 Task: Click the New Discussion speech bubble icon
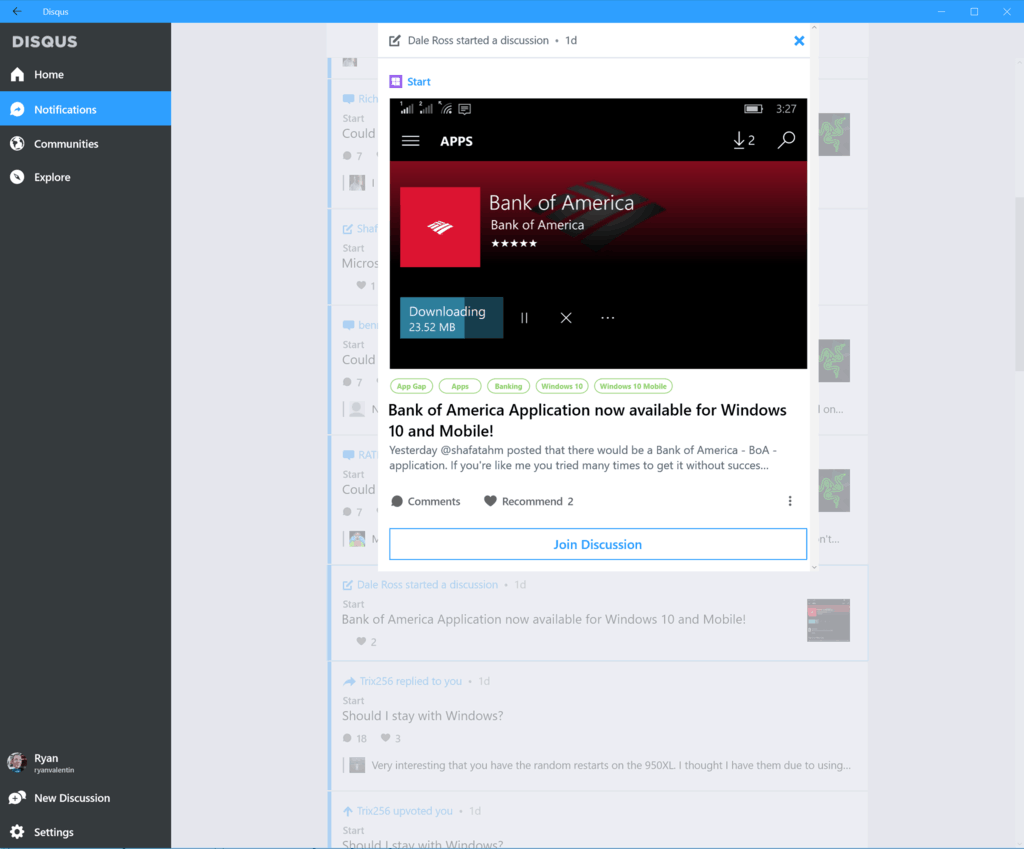click(16, 797)
